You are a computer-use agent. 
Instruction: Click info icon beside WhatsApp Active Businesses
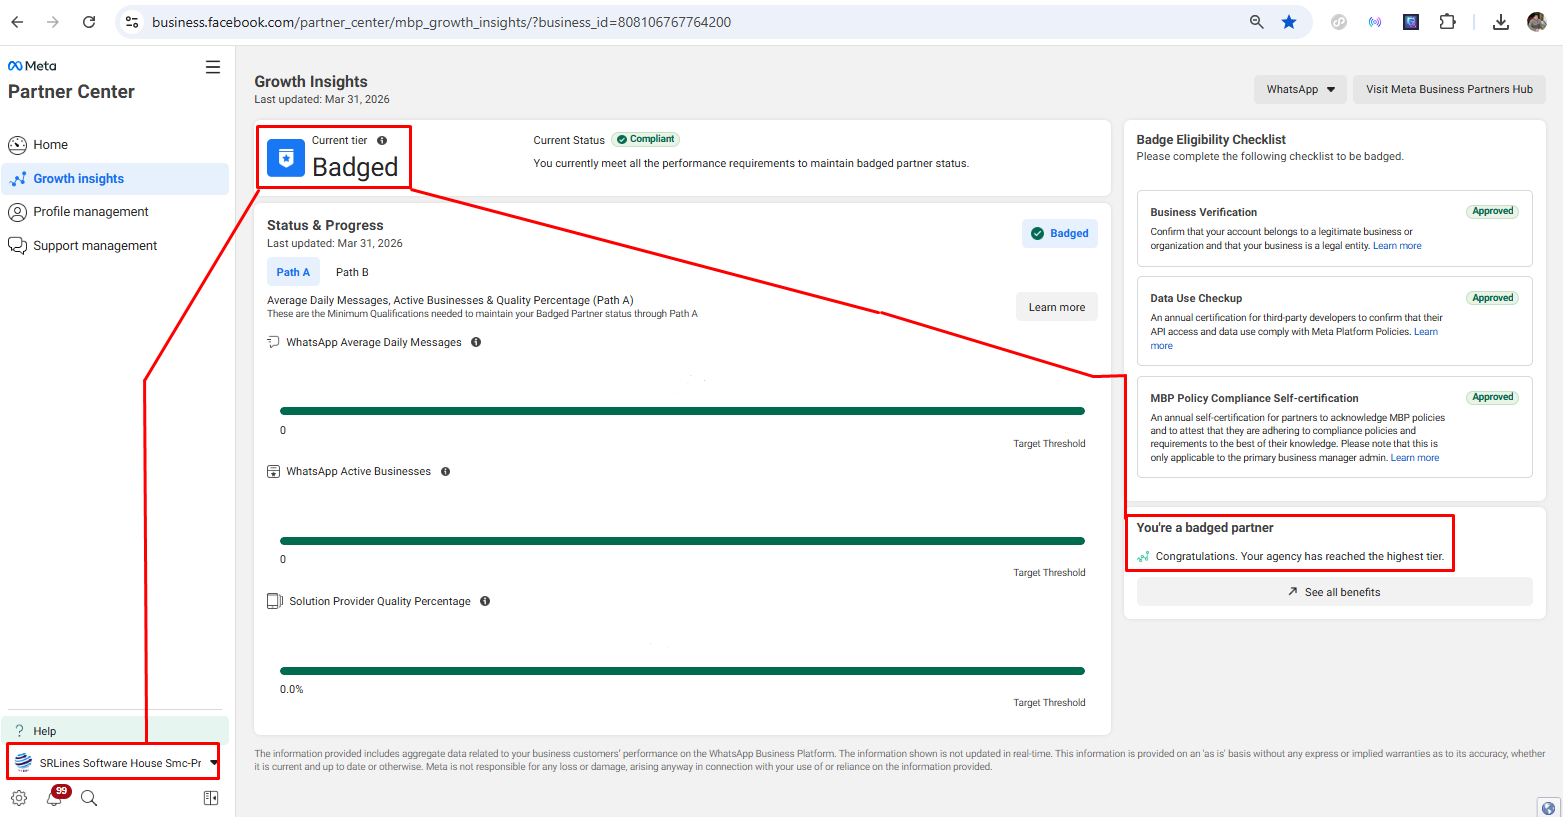point(445,472)
